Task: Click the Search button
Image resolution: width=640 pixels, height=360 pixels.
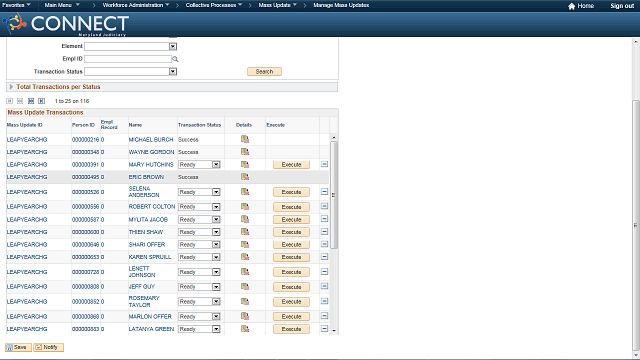Action: coord(264,71)
